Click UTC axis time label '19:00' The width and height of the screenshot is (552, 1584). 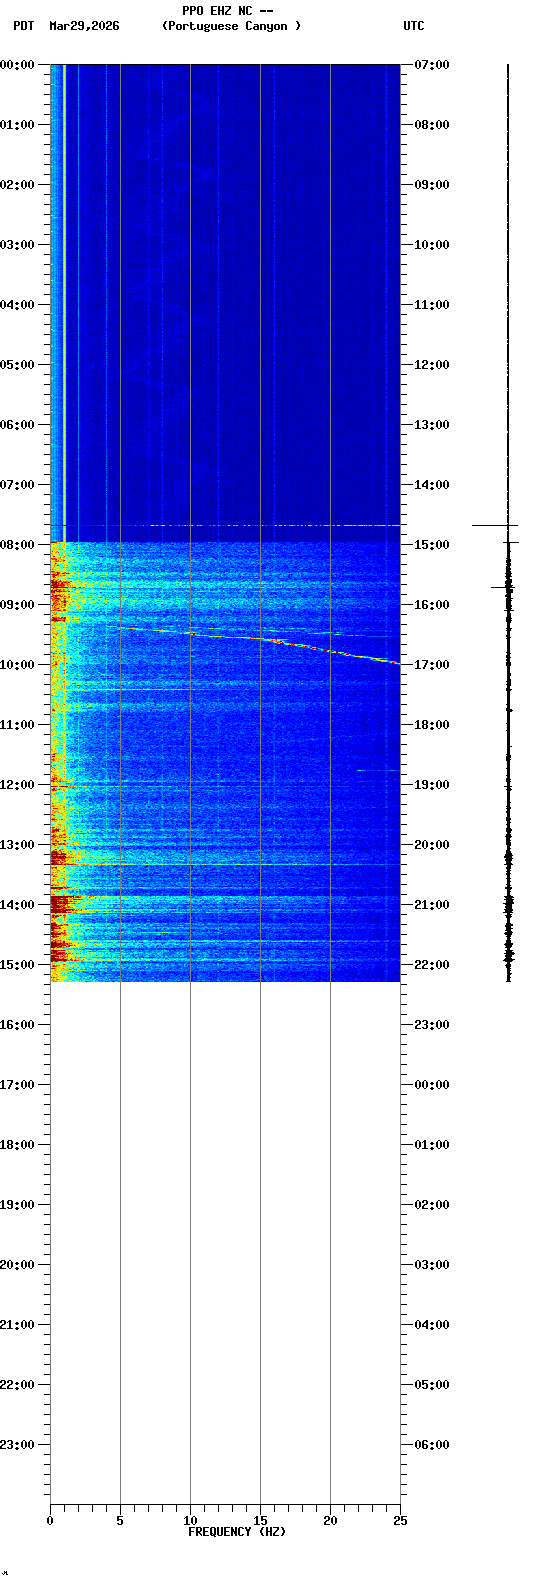pos(432,785)
